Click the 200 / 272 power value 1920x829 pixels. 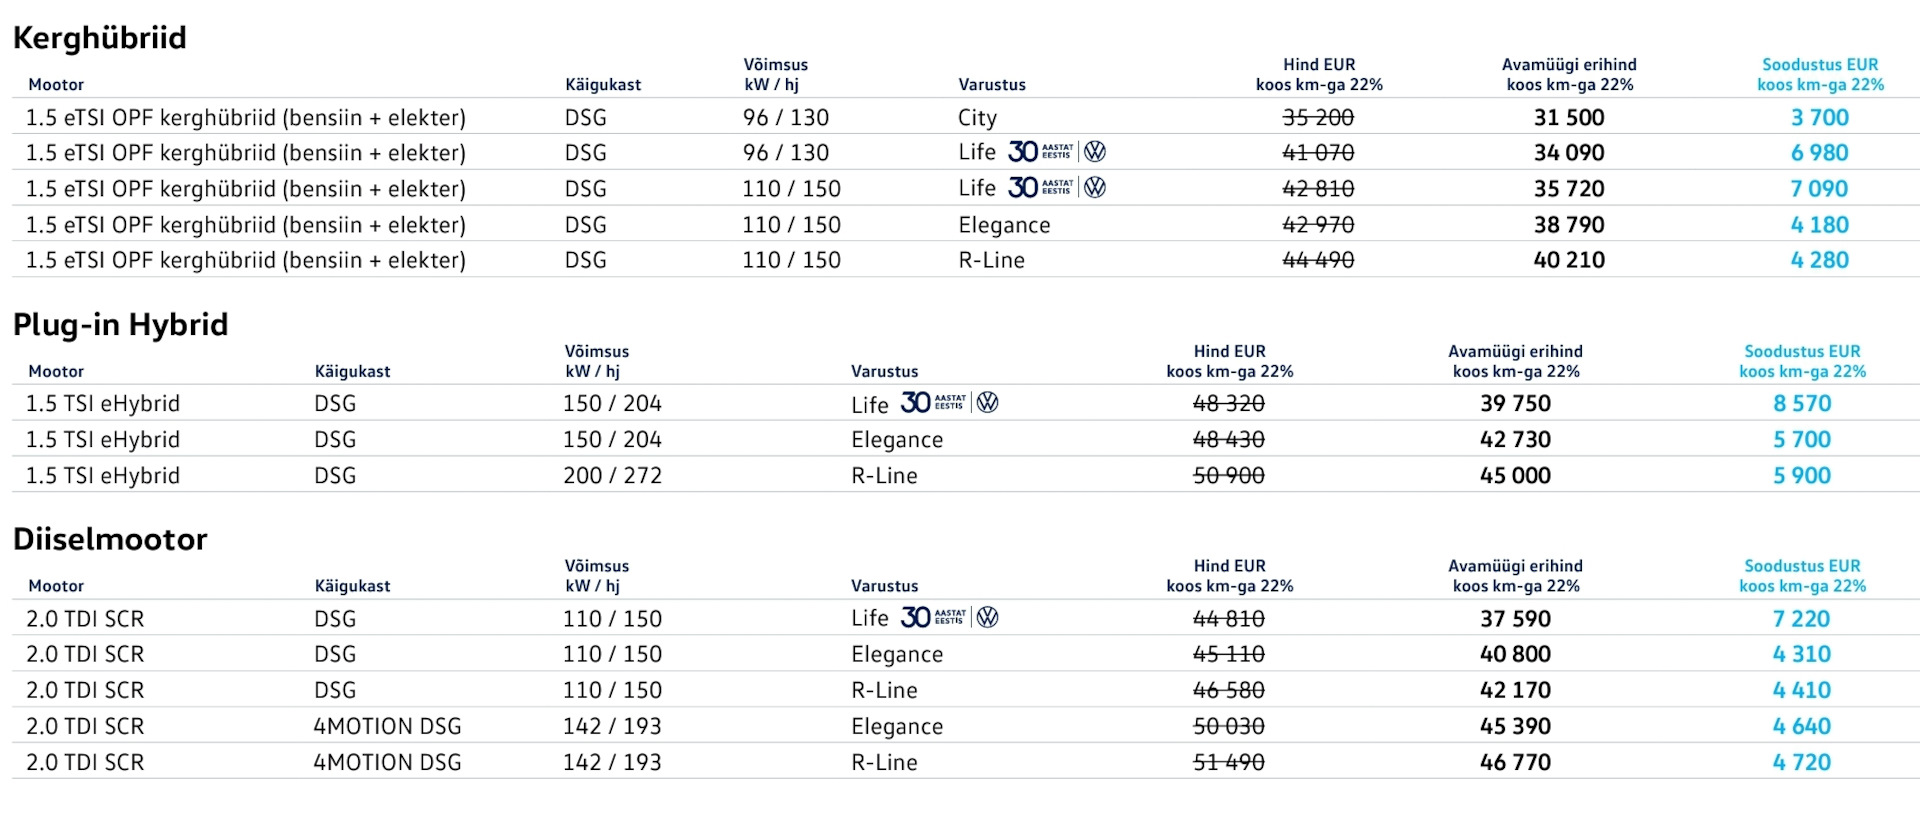coord(612,476)
